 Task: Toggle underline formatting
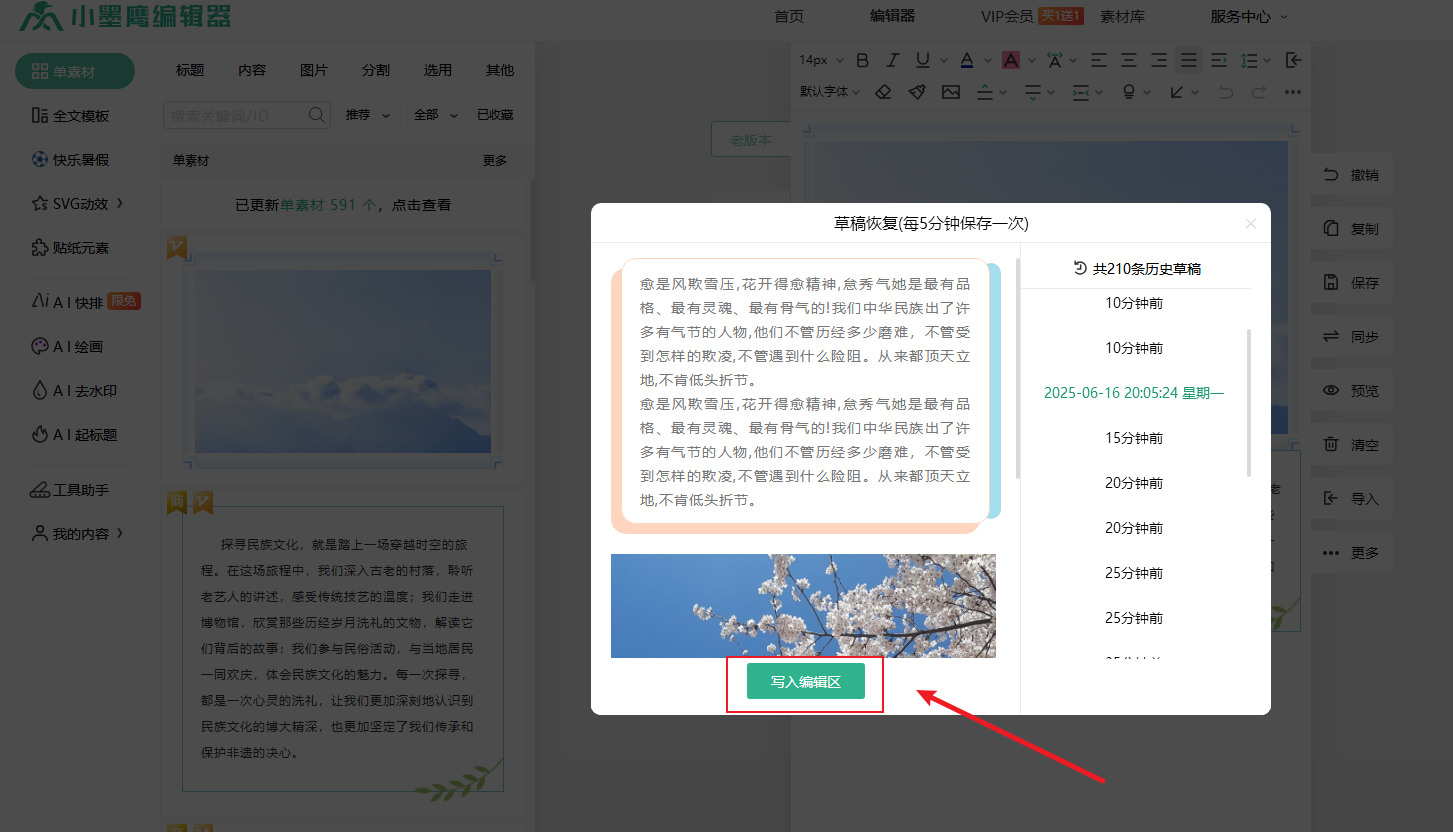point(921,60)
